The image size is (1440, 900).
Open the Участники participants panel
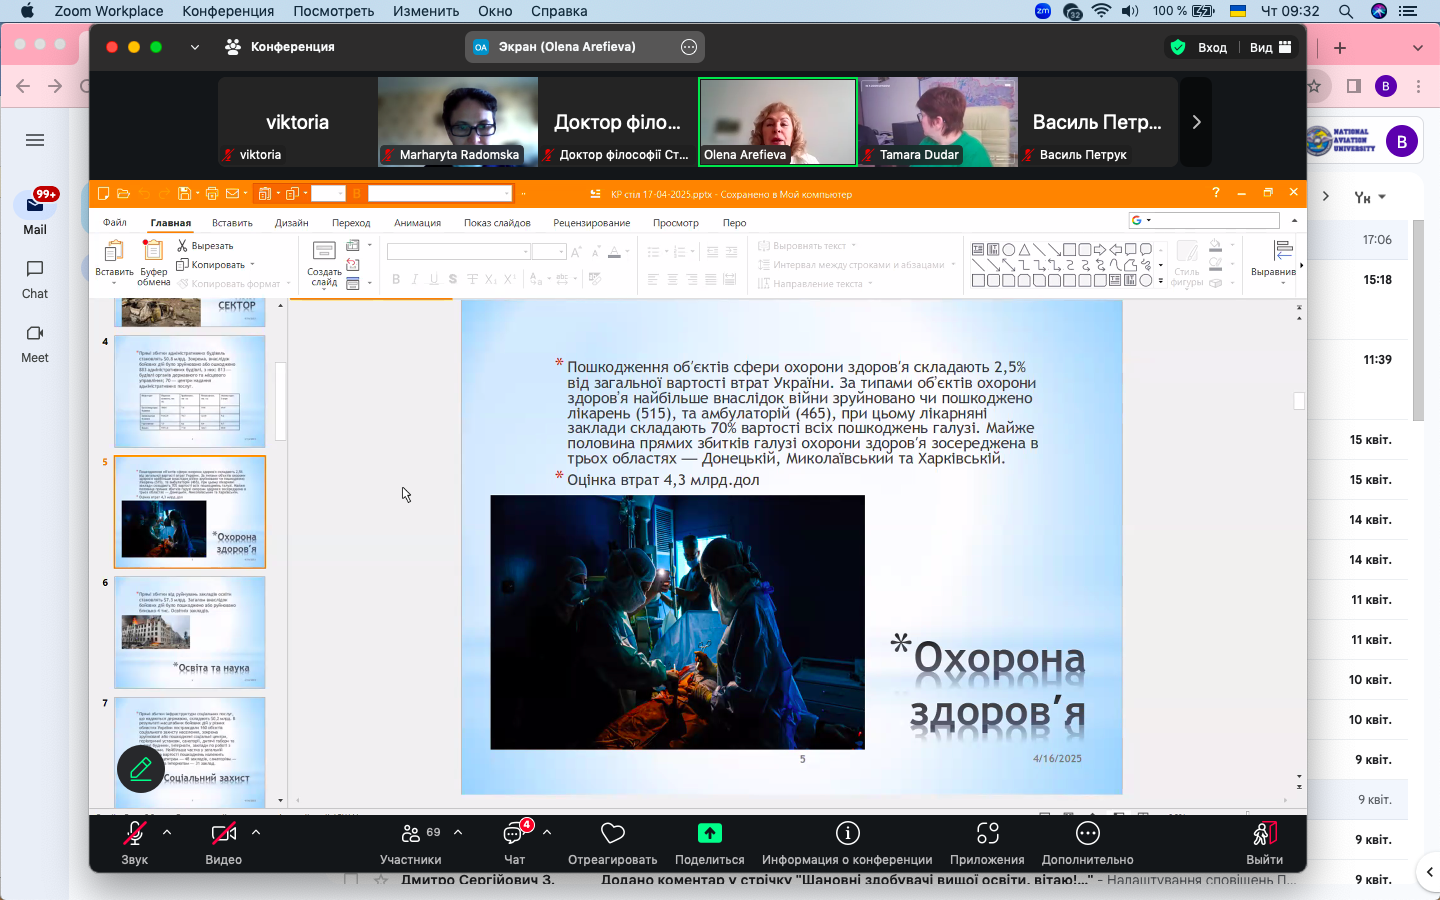(411, 842)
